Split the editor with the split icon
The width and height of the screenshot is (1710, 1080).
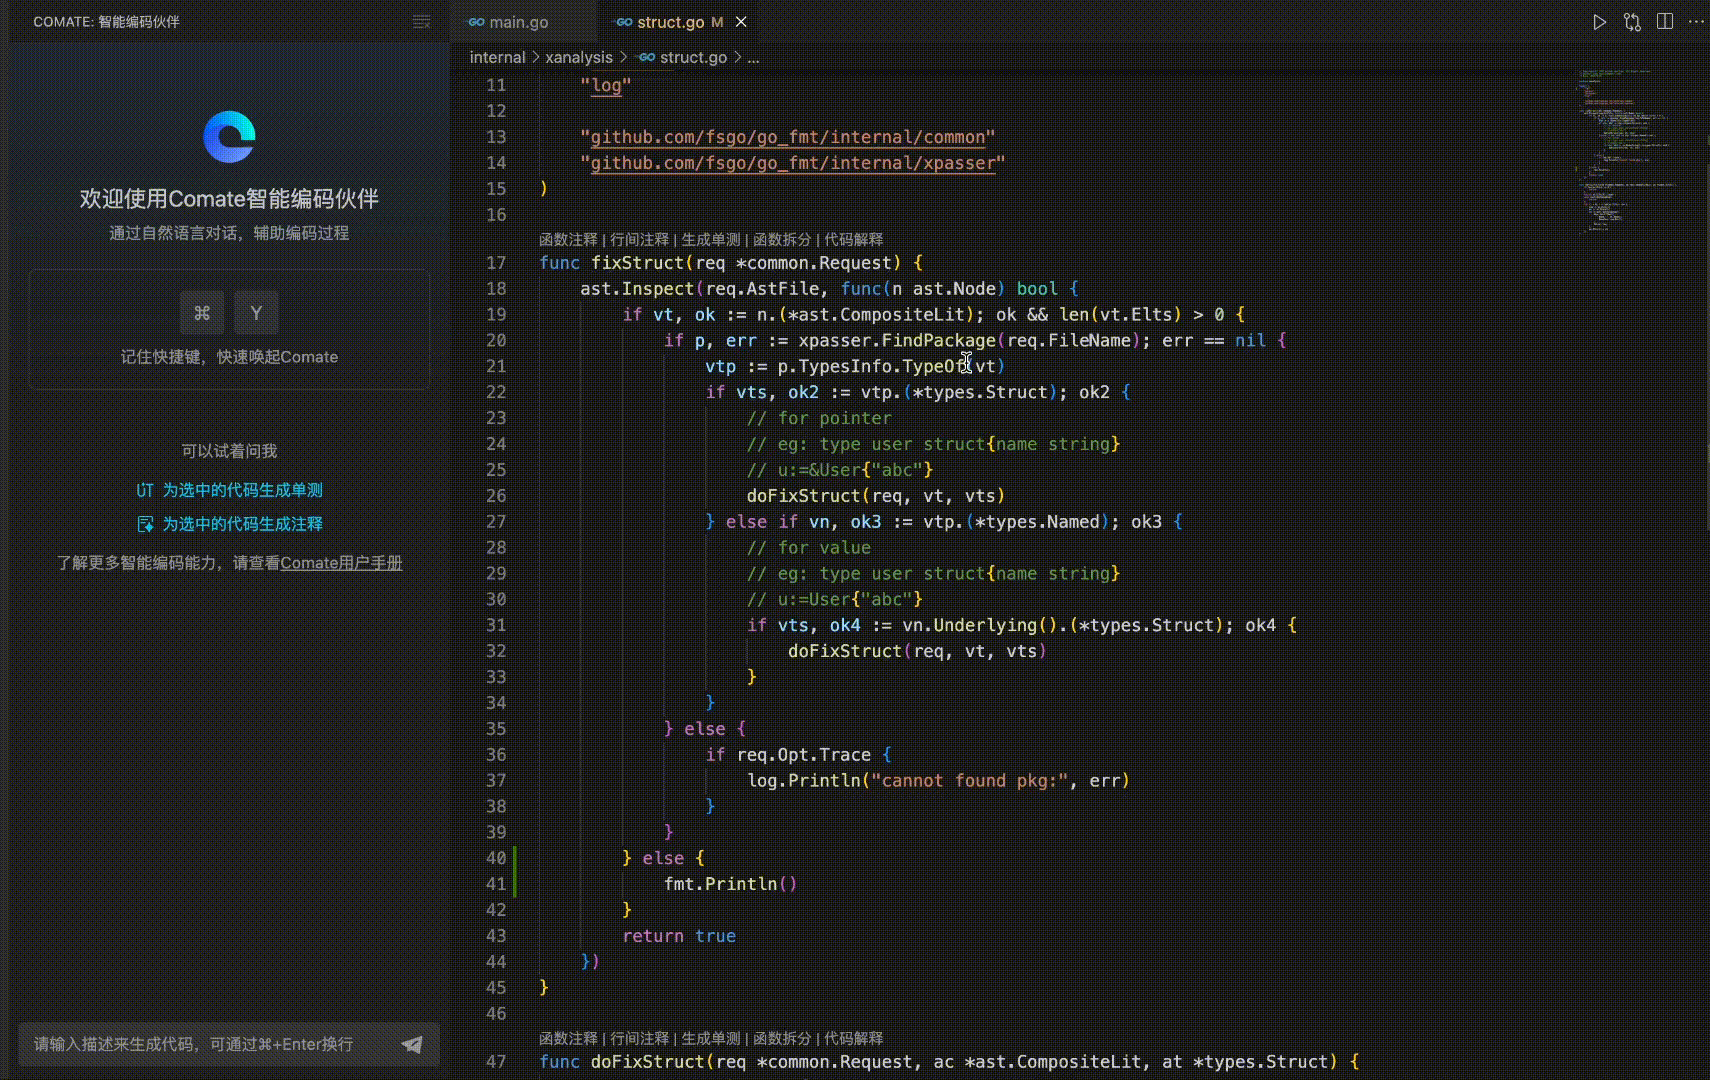coord(1665,22)
